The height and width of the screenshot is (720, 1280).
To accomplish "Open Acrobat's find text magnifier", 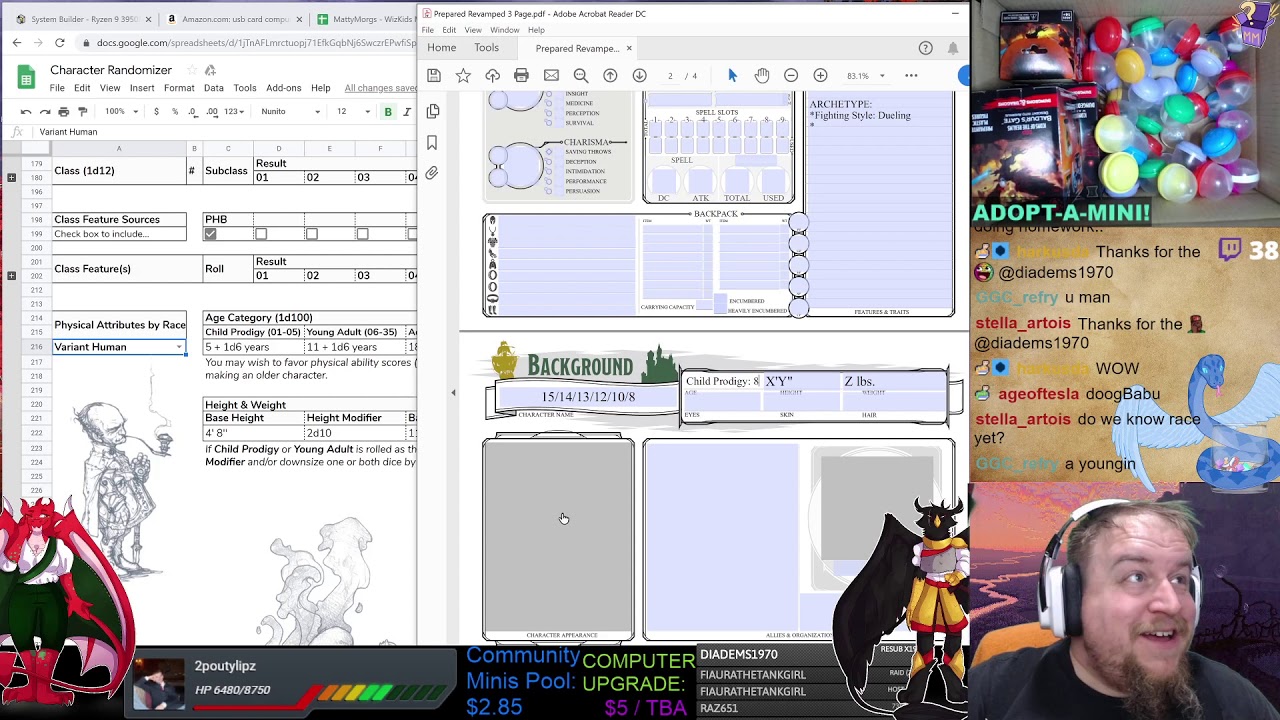I will point(581,76).
